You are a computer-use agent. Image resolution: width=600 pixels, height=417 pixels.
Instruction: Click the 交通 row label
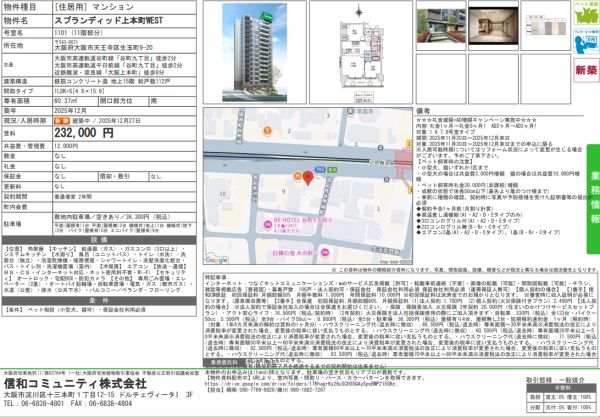point(8,65)
